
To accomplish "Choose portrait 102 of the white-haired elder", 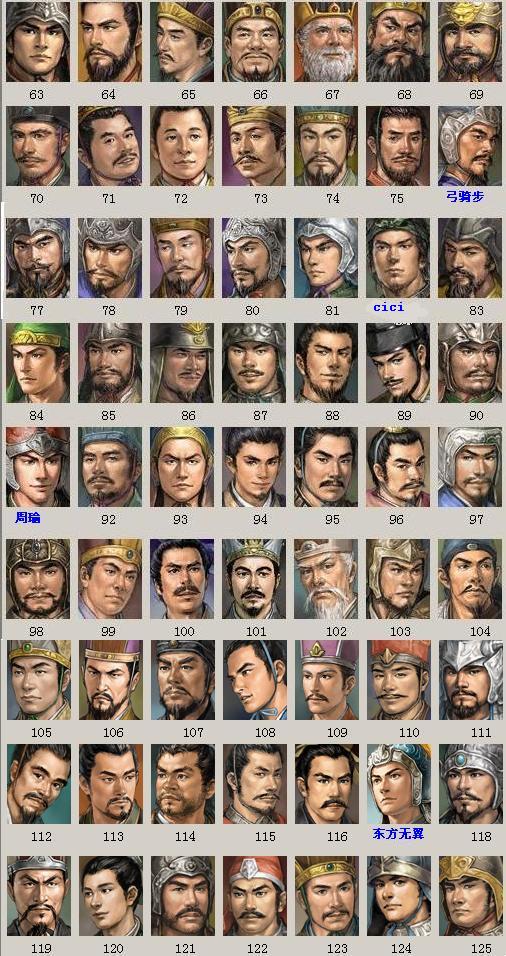I will [x=326, y=579].
